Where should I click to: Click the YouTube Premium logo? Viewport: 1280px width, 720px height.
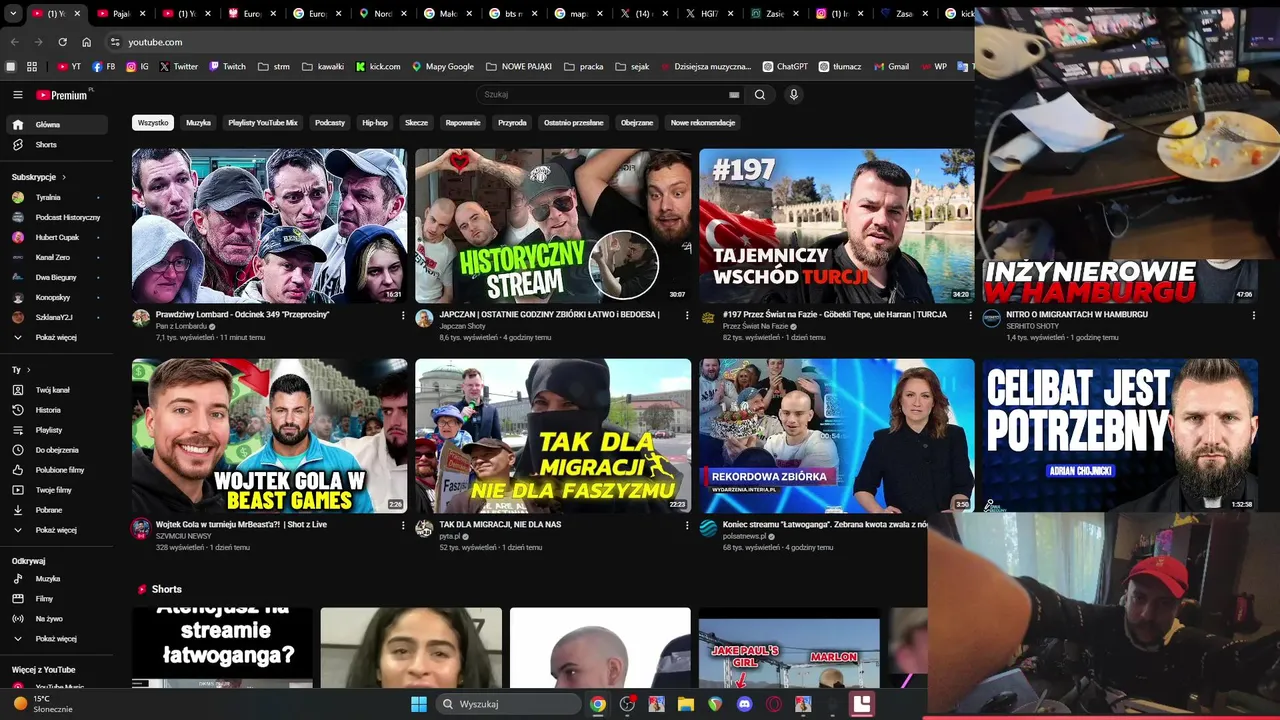64,95
